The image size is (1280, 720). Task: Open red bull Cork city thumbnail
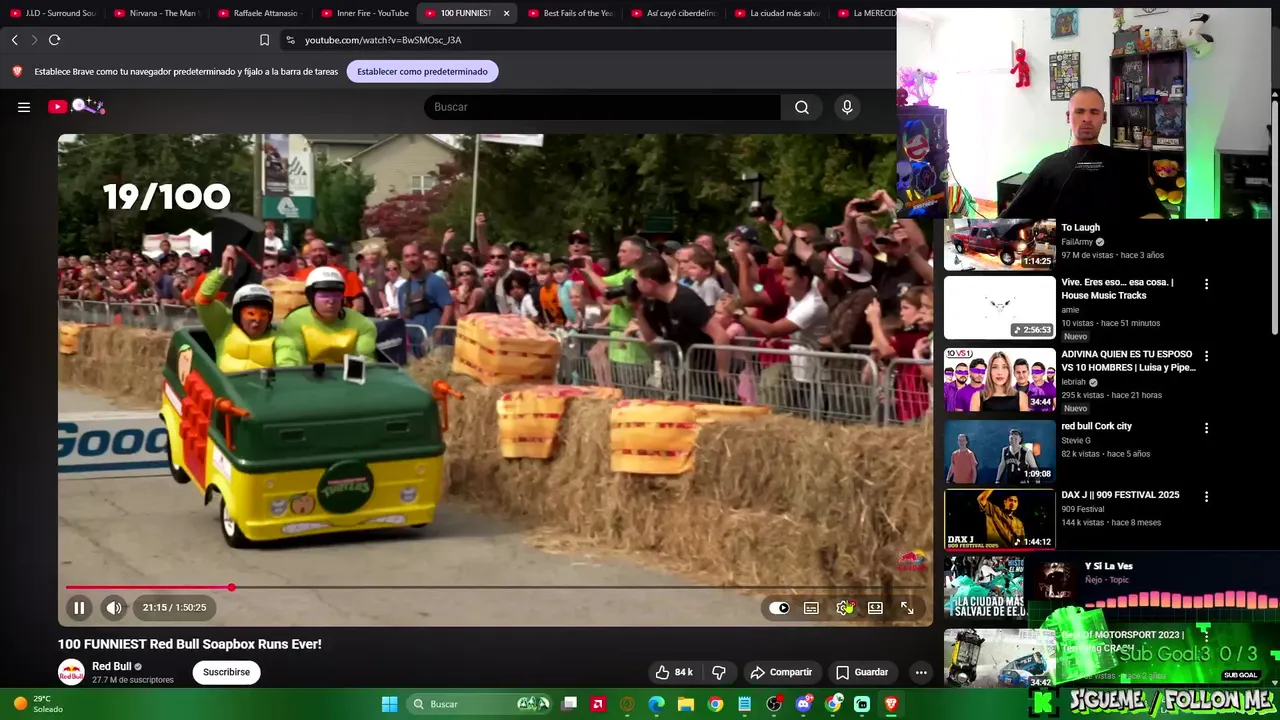coord(1000,451)
